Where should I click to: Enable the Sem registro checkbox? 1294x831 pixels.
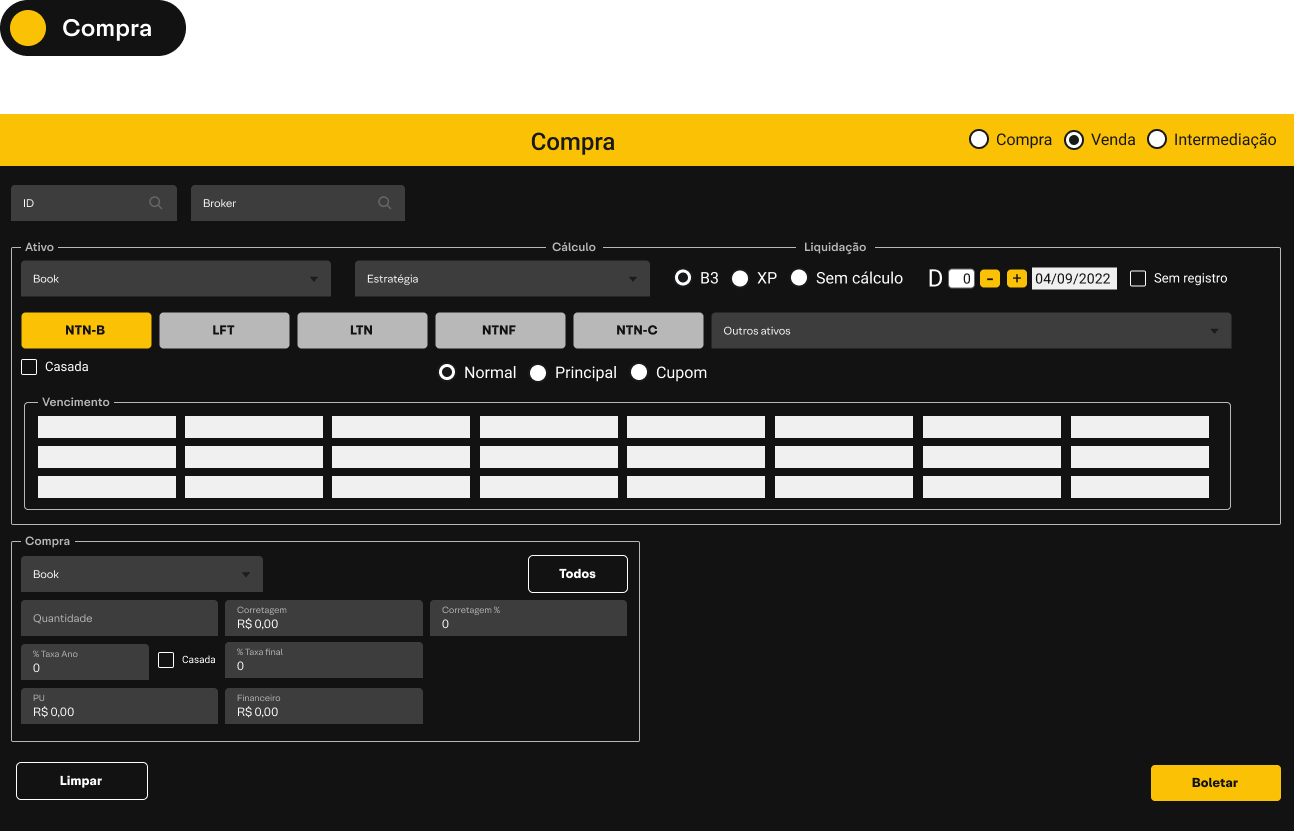(1138, 279)
